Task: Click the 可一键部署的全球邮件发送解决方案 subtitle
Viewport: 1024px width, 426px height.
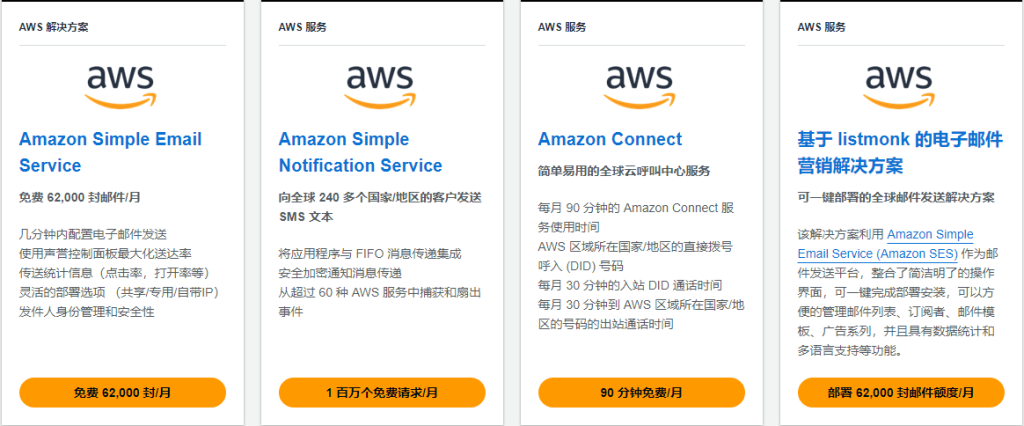Action: [896, 197]
